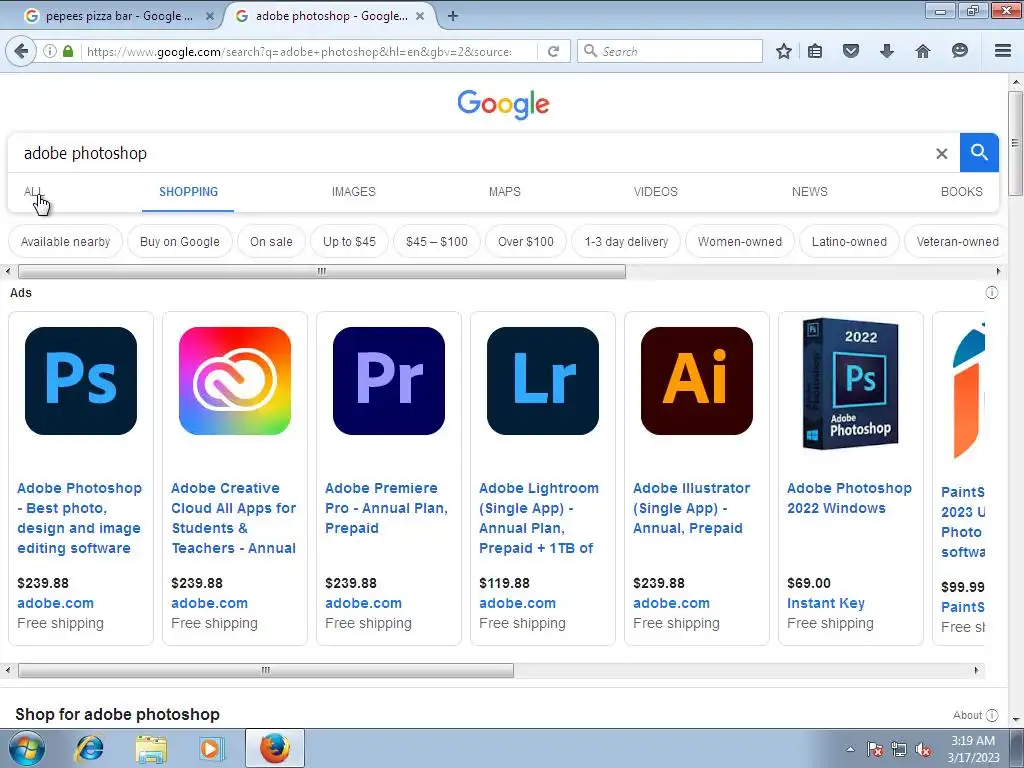Open the Adobe Photoshop Best photo ad link
Viewport: 1024px width, 768px height.
(80, 518)
